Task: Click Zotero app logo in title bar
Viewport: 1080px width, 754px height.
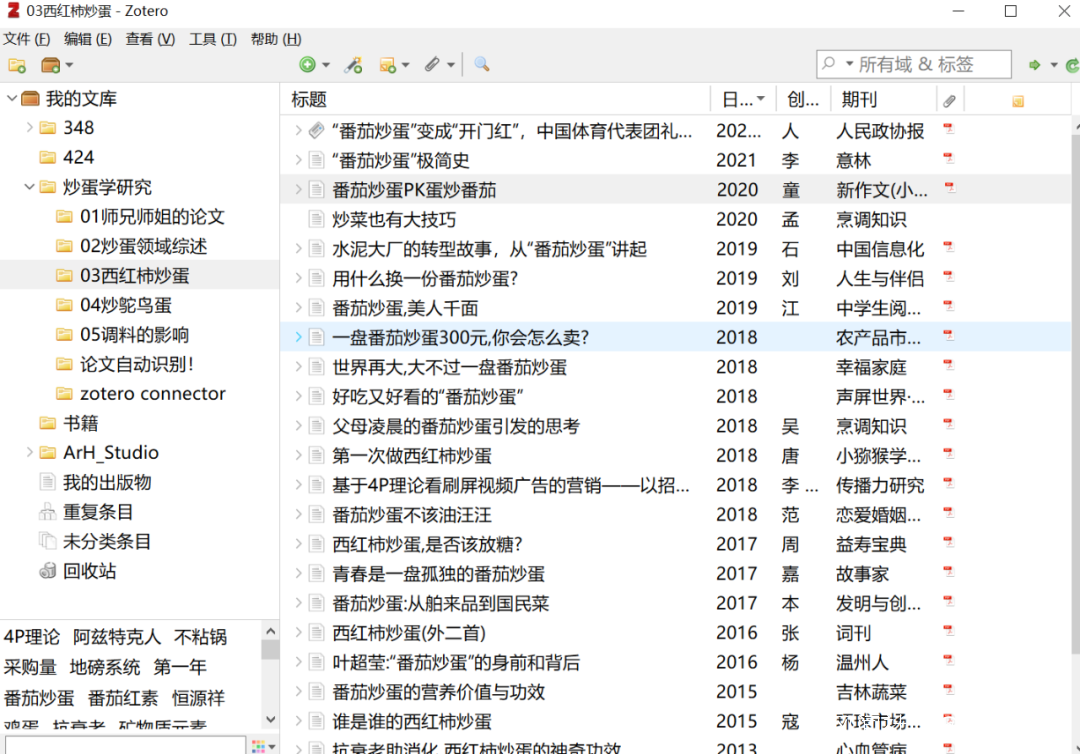Action: (13, 10)
